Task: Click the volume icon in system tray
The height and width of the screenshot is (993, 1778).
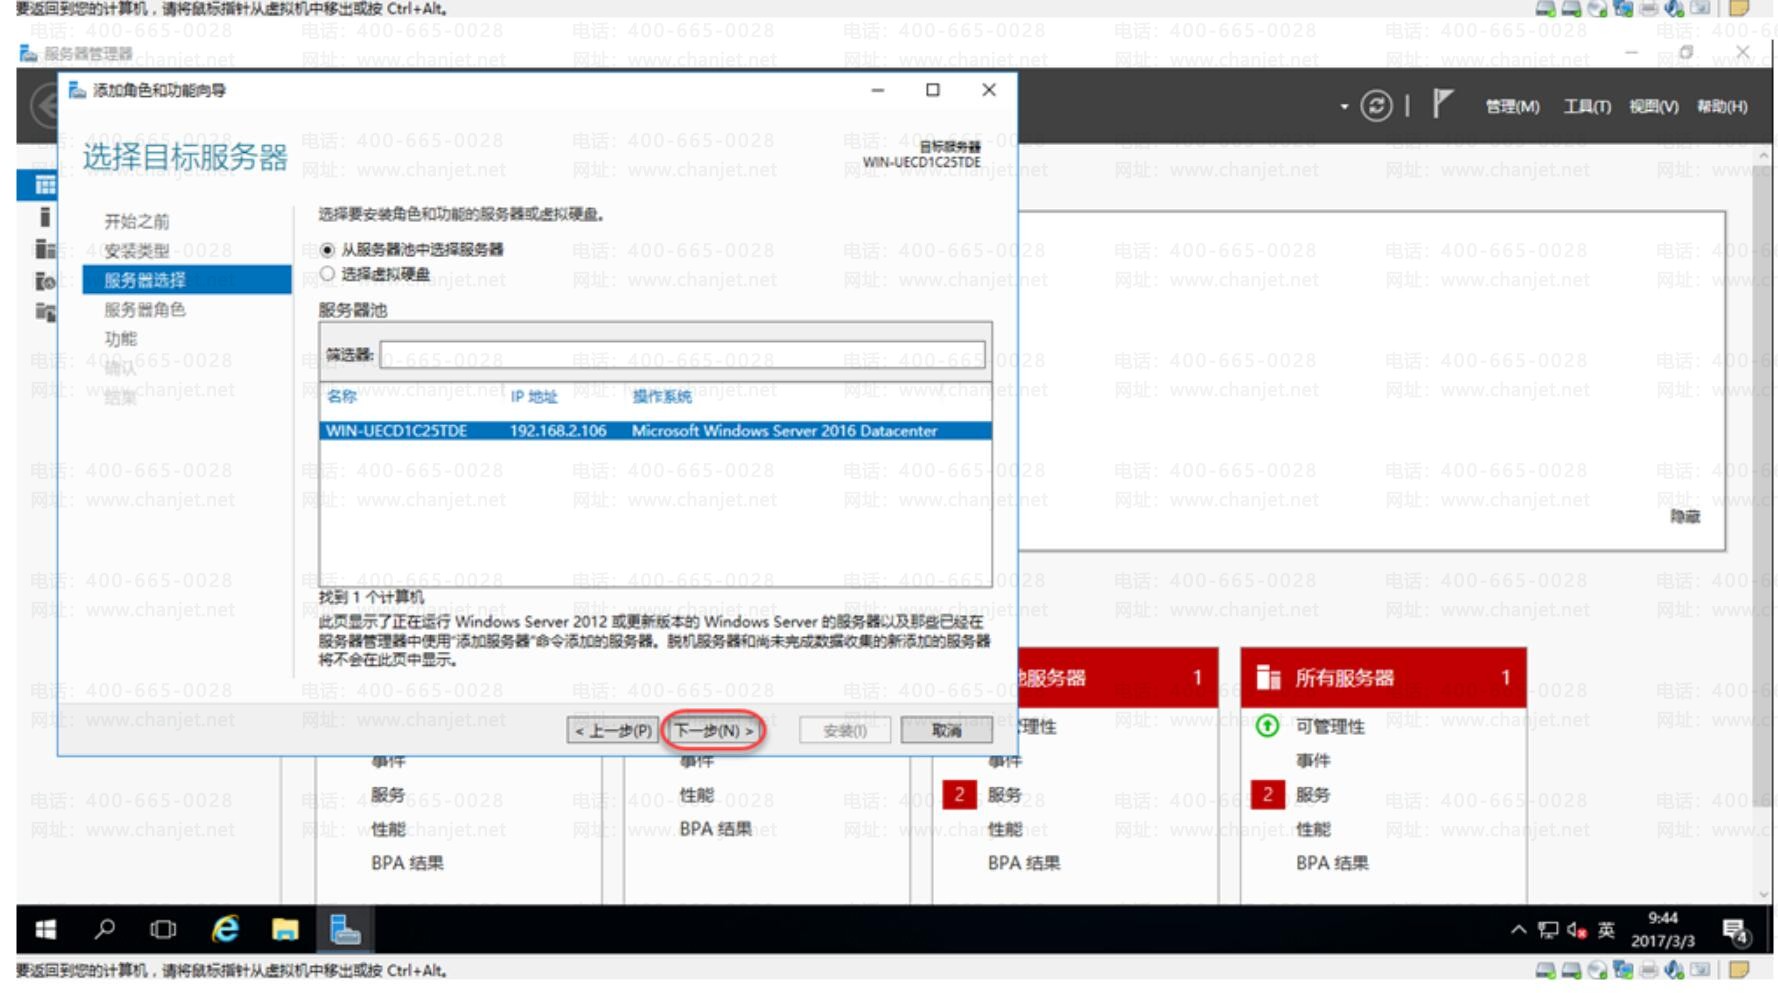Action: [x=1577, y=930]
